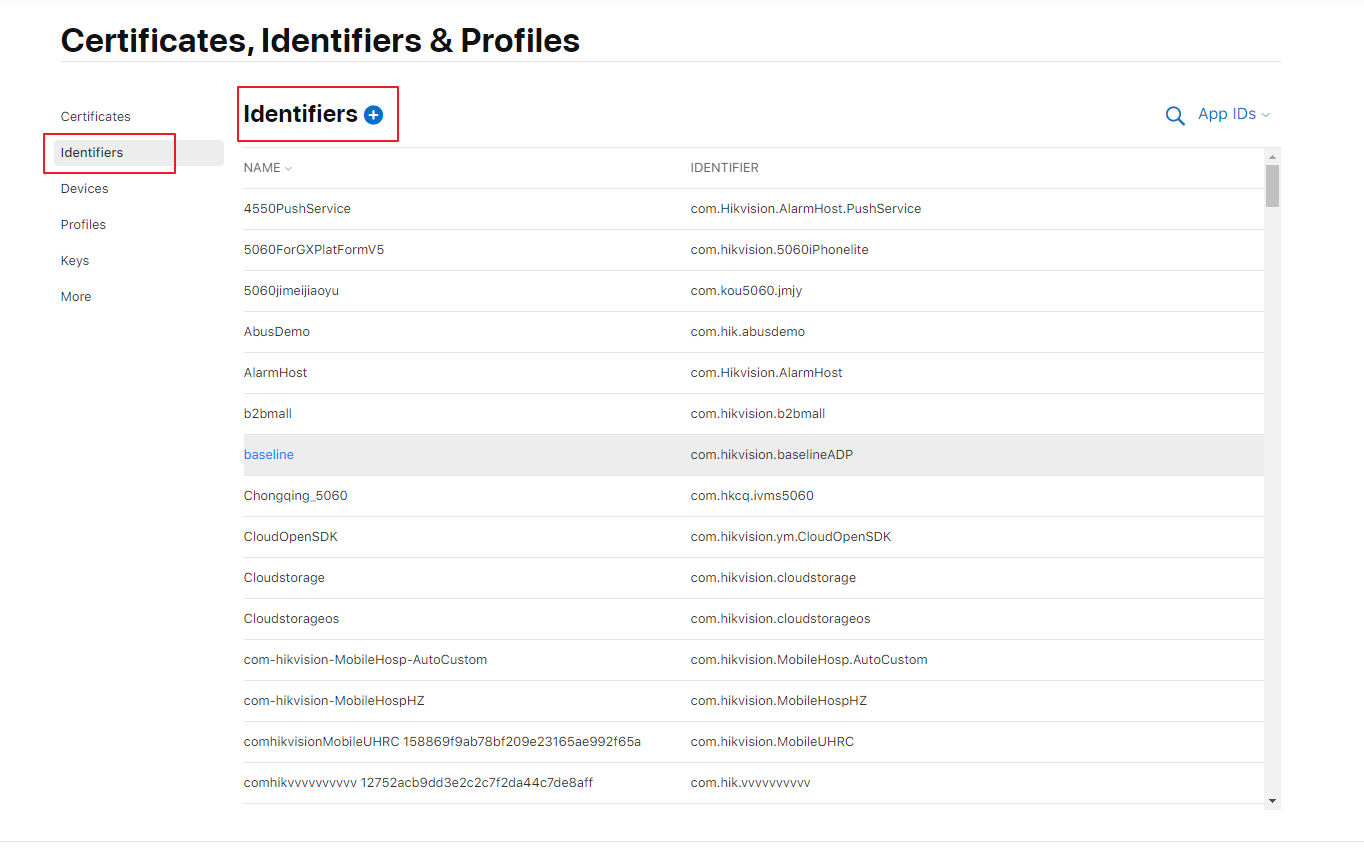The height and width of the screenshot is (855, 1364).
Task: Click identifier com.hikvision.MobileHosp.AutoCustom
Action: point(809,660)
